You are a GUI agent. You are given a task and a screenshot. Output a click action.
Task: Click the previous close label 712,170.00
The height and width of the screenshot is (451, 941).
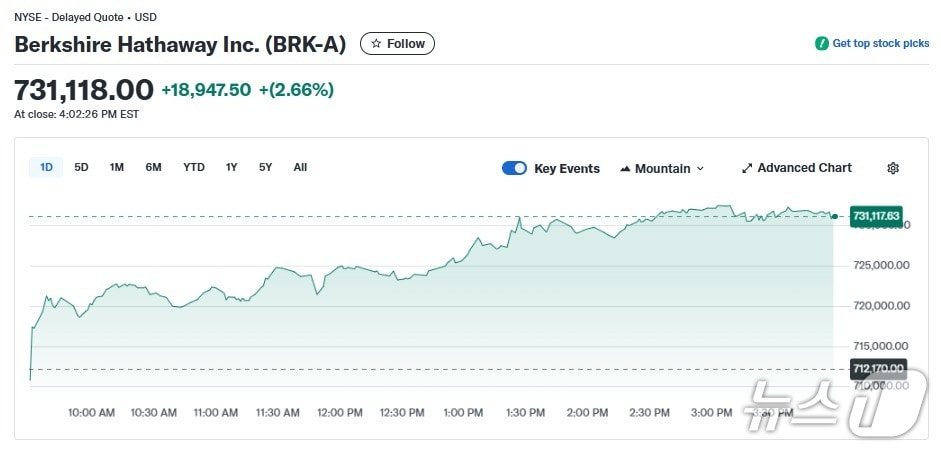coord(878,369)
